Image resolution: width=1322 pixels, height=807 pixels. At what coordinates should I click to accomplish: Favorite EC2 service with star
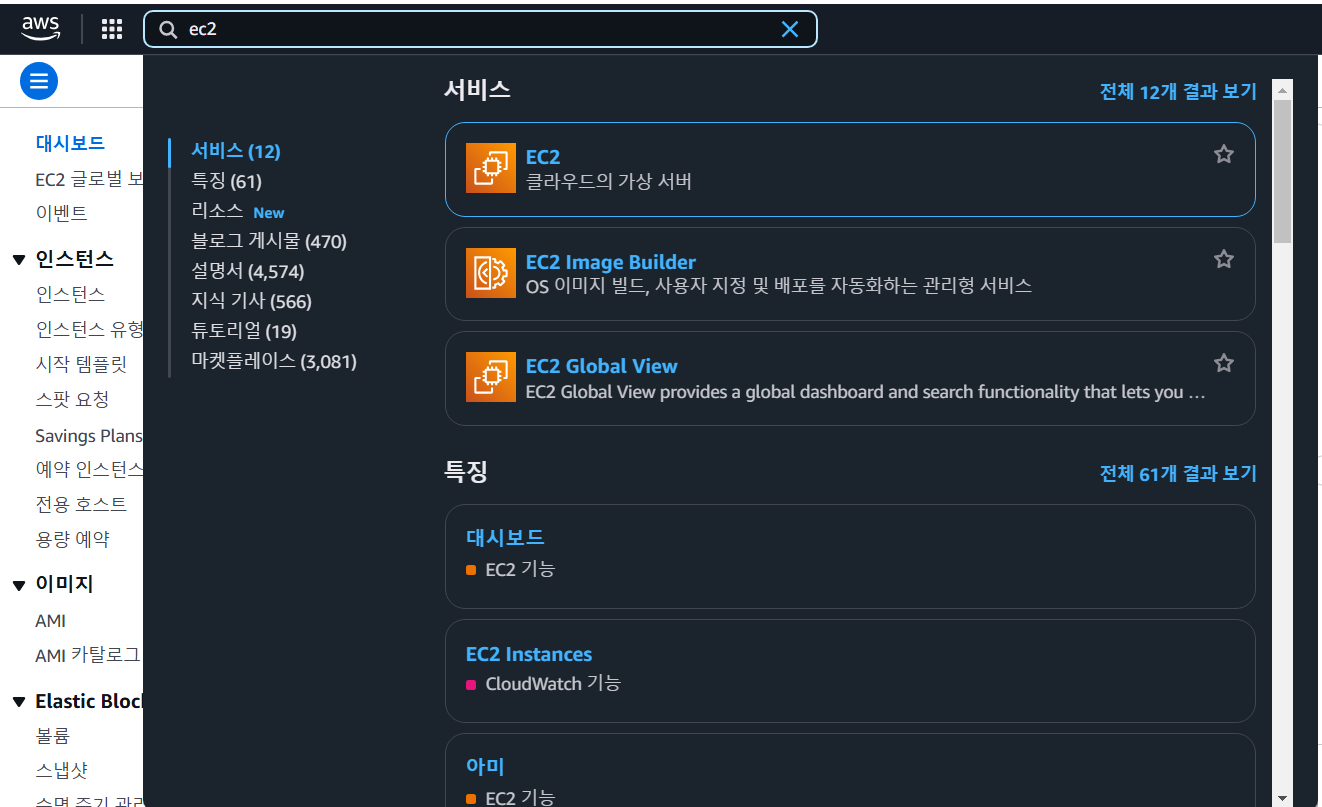pos(1223,154)
